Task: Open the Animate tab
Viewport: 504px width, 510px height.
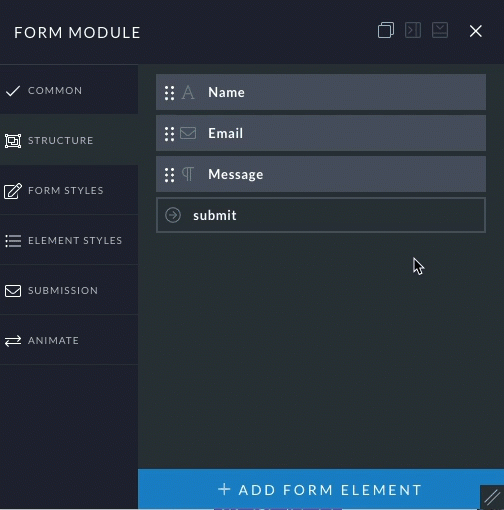Action: (69, 340)
